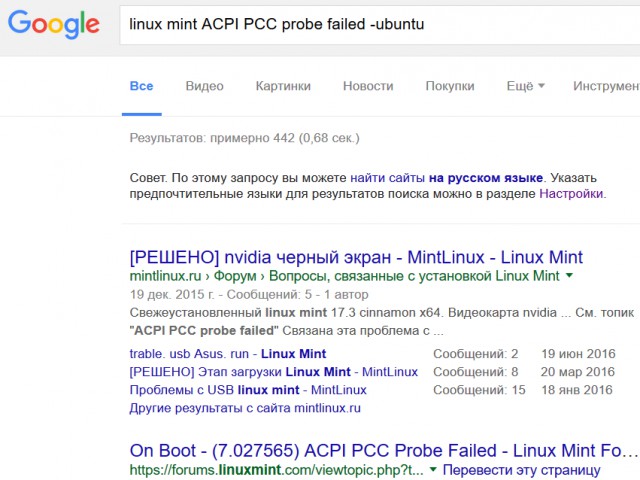Select the 18 янв 2016 date text
640x480 pixels.
(577, 390)
